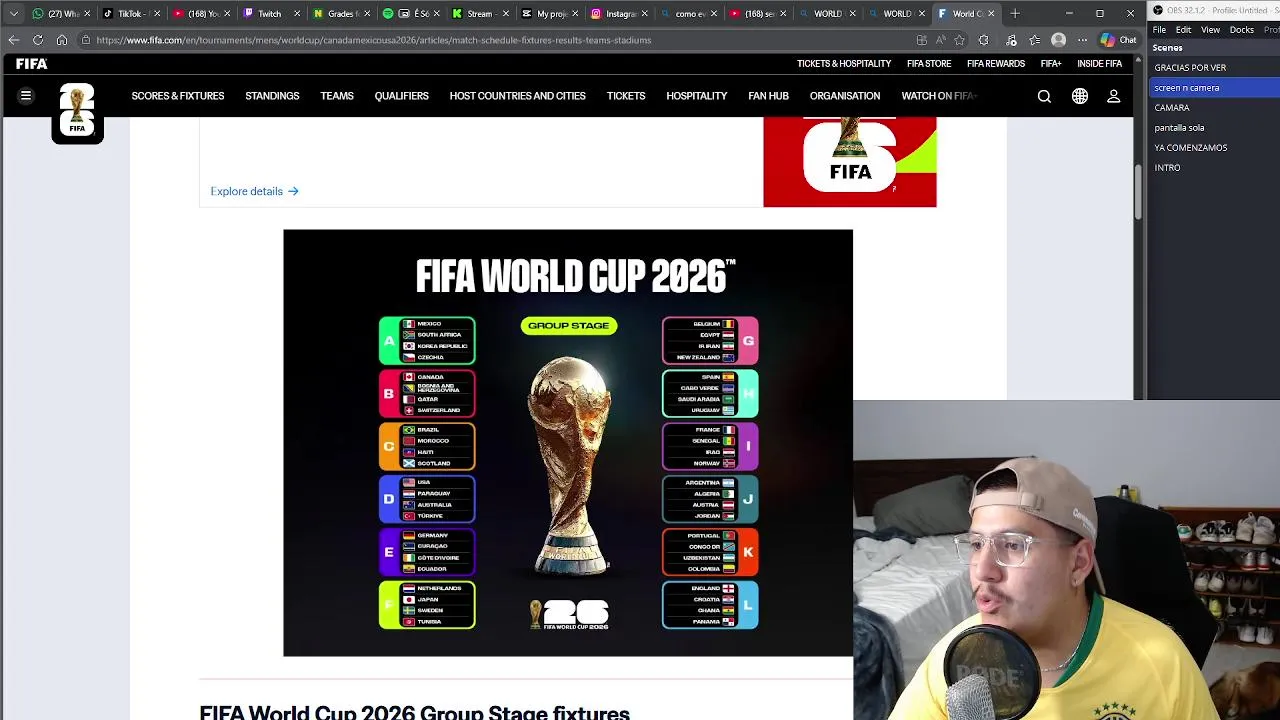This screenshot has height=720, width=1280.
Task: Close the WhatsApp tab
Action: tap(87, 14)
